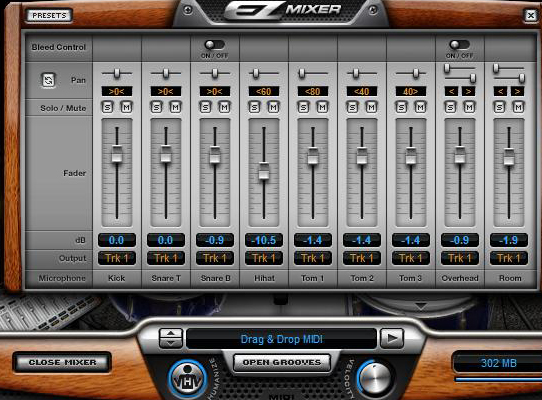
Task: Solo the Snare T channel
Action: [x=157, y=108]
